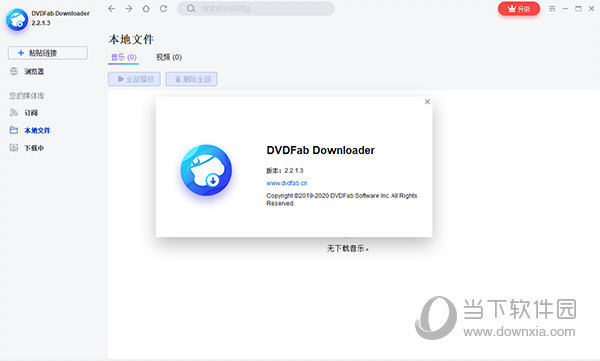Open 订阅 subscriptions in sidebar
600x361 pixels.
[31, 113]
